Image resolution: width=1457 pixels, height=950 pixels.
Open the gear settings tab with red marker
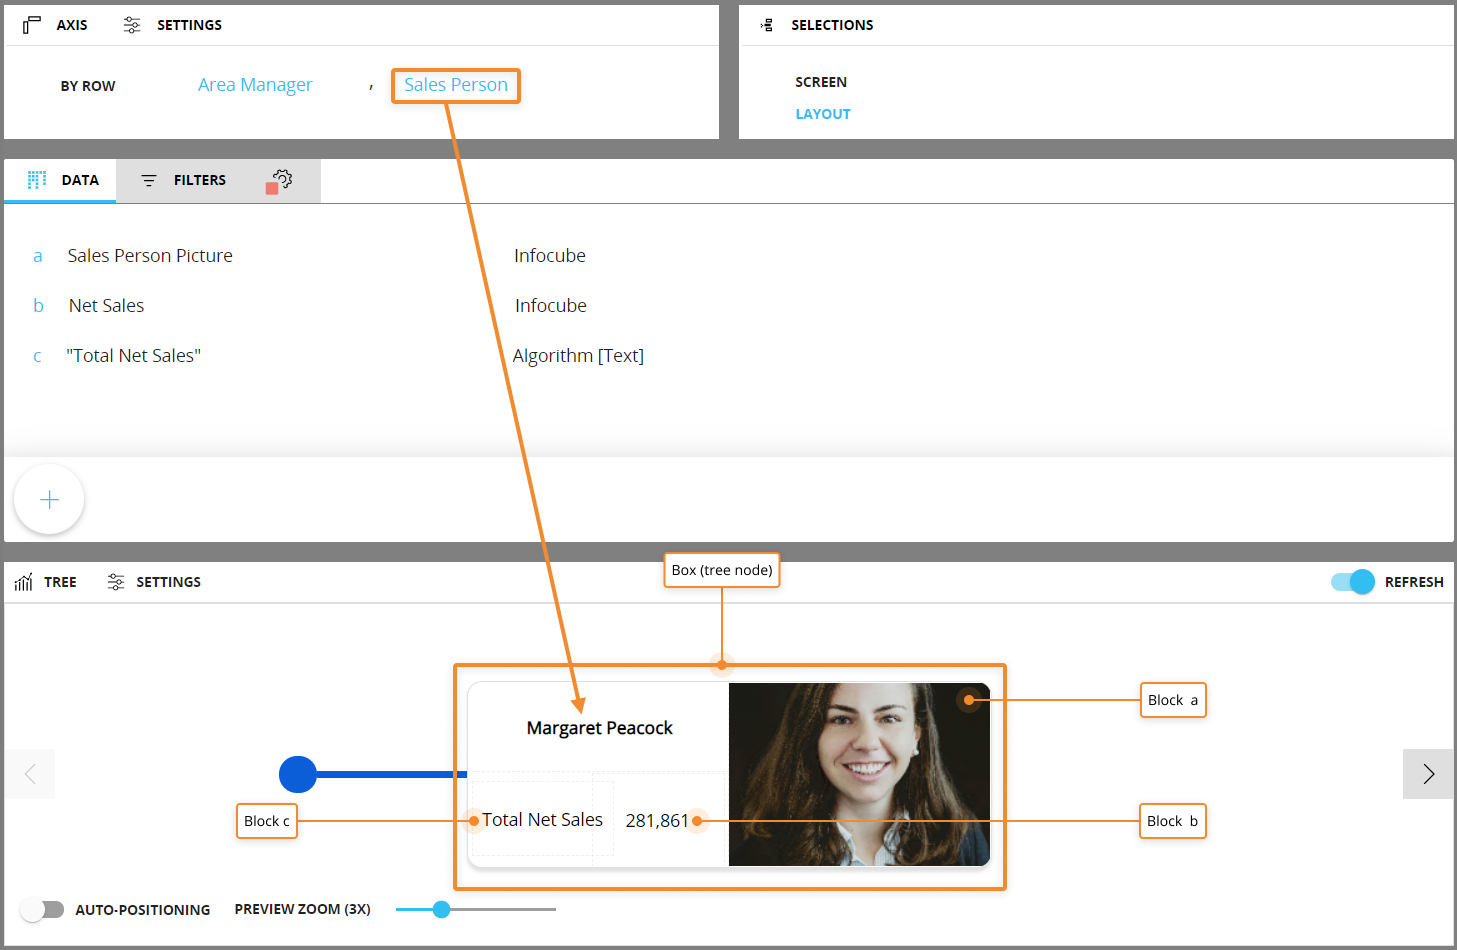pyautogui.click(x=281, y=180)
